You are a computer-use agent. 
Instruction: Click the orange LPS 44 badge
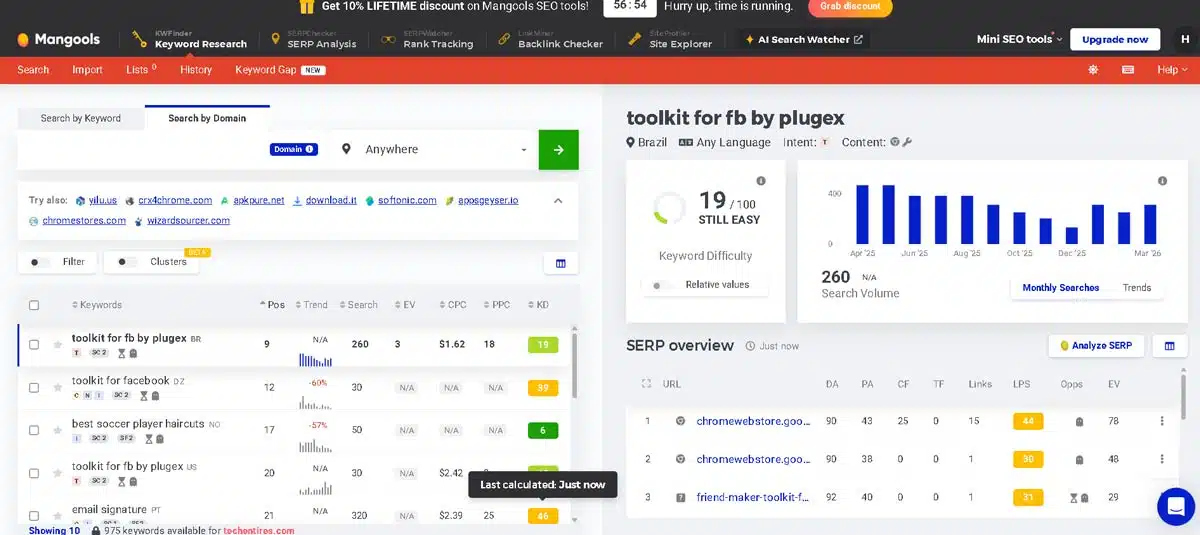[1028, 421]
